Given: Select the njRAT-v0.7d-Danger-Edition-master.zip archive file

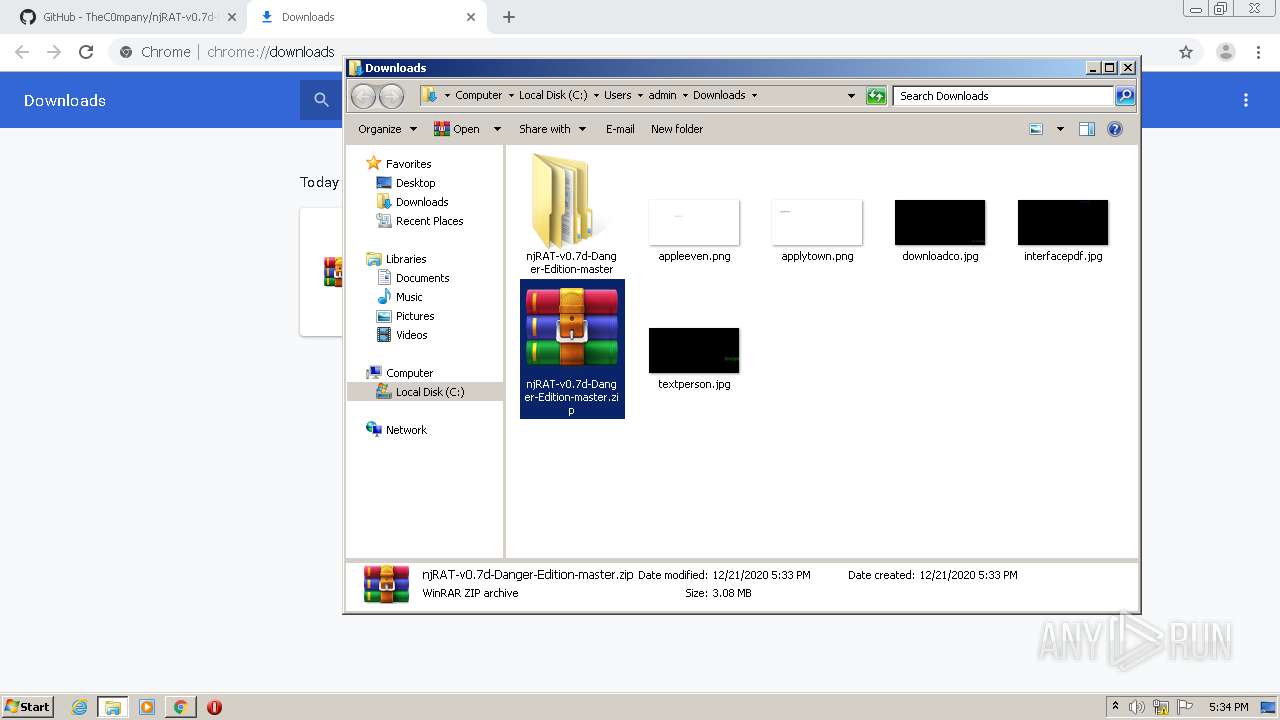Looking at the screenshot, I should (x=572, y=349).
